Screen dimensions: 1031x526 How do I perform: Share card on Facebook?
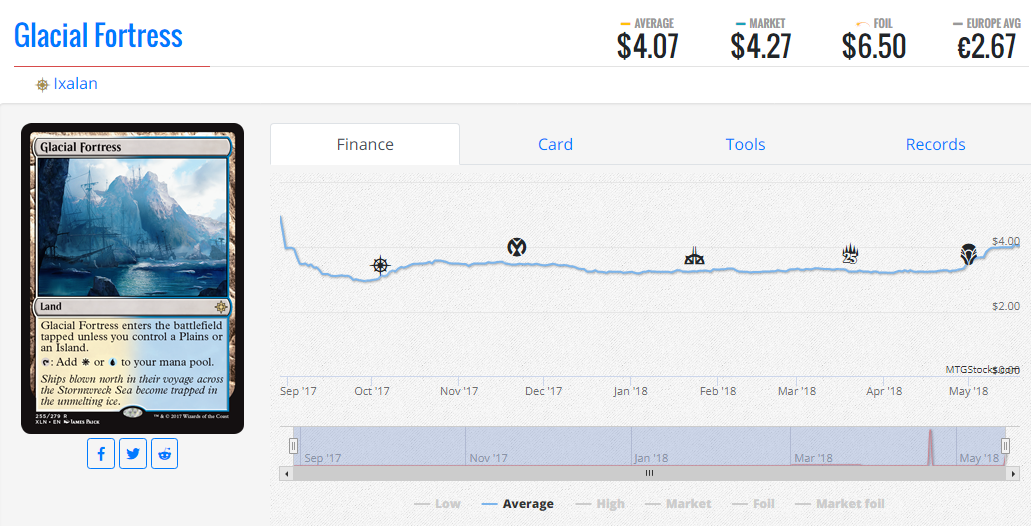[101, 454]
